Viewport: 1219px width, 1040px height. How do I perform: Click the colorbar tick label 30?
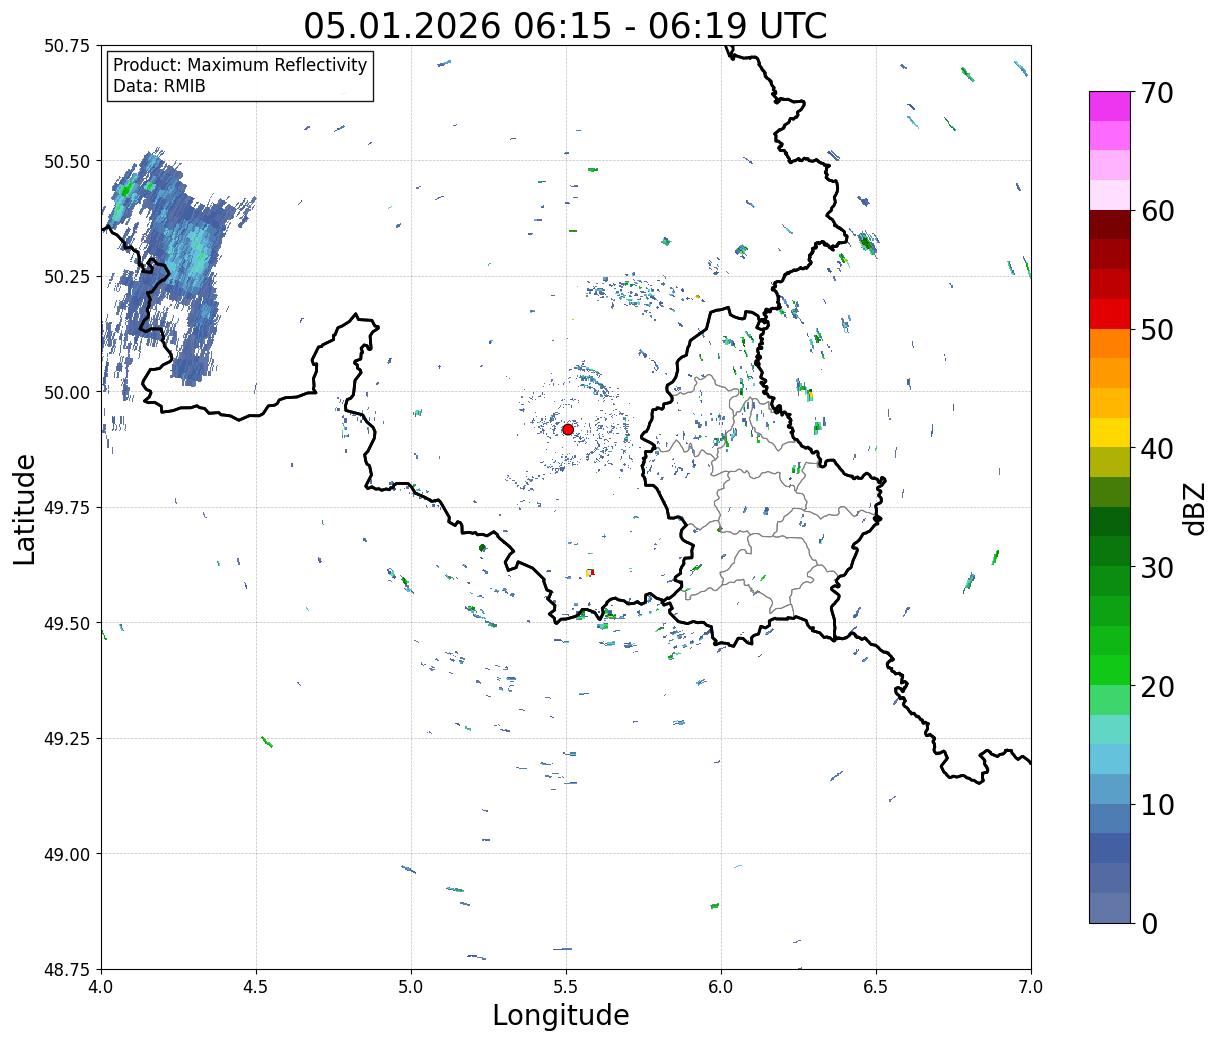[x=1156, y=568]
